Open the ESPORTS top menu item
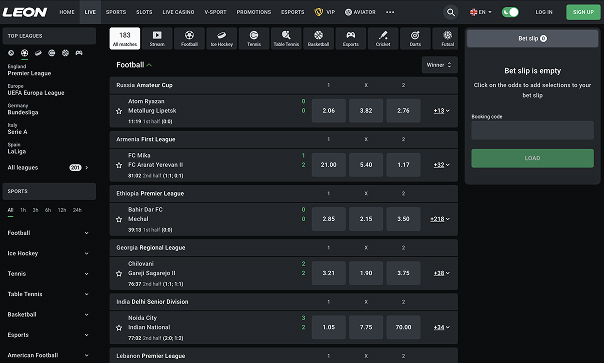The height and width of the screenshot is (363, 604). coord(293,12)
